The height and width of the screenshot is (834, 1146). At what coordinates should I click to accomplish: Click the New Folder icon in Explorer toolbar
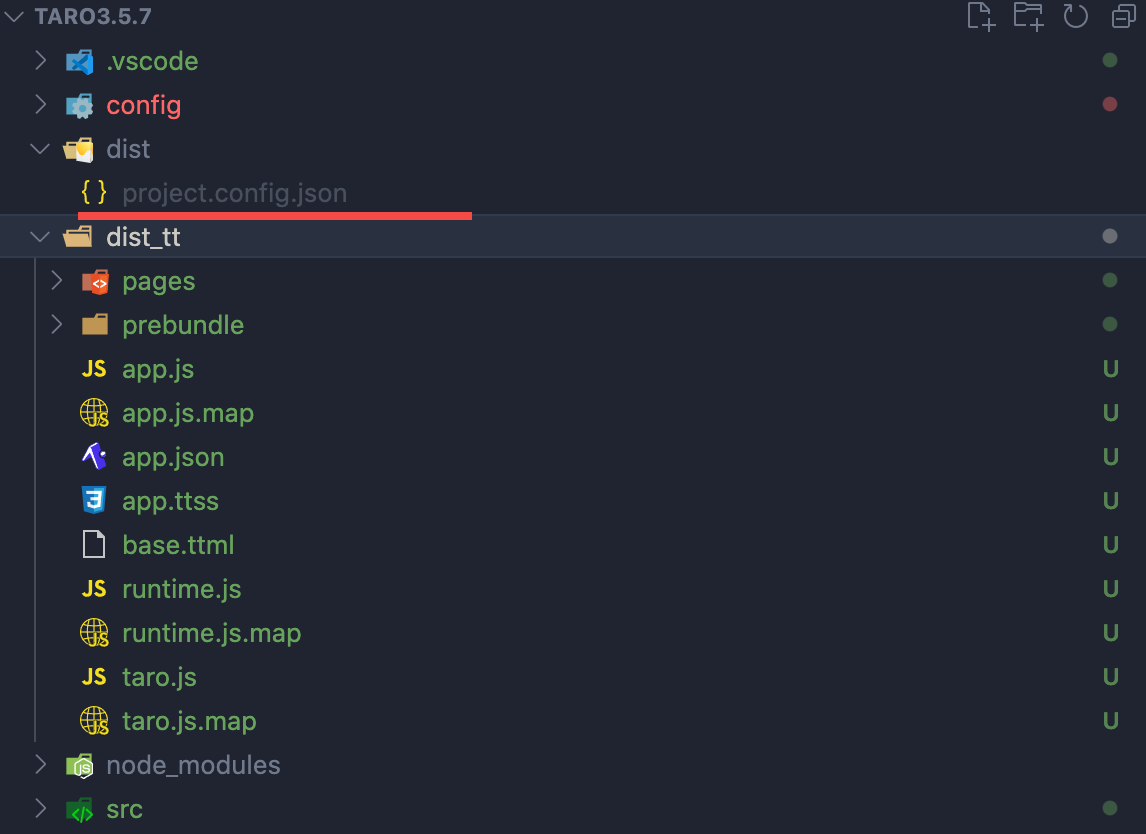pyautogui.click(x=1028, y=16)
